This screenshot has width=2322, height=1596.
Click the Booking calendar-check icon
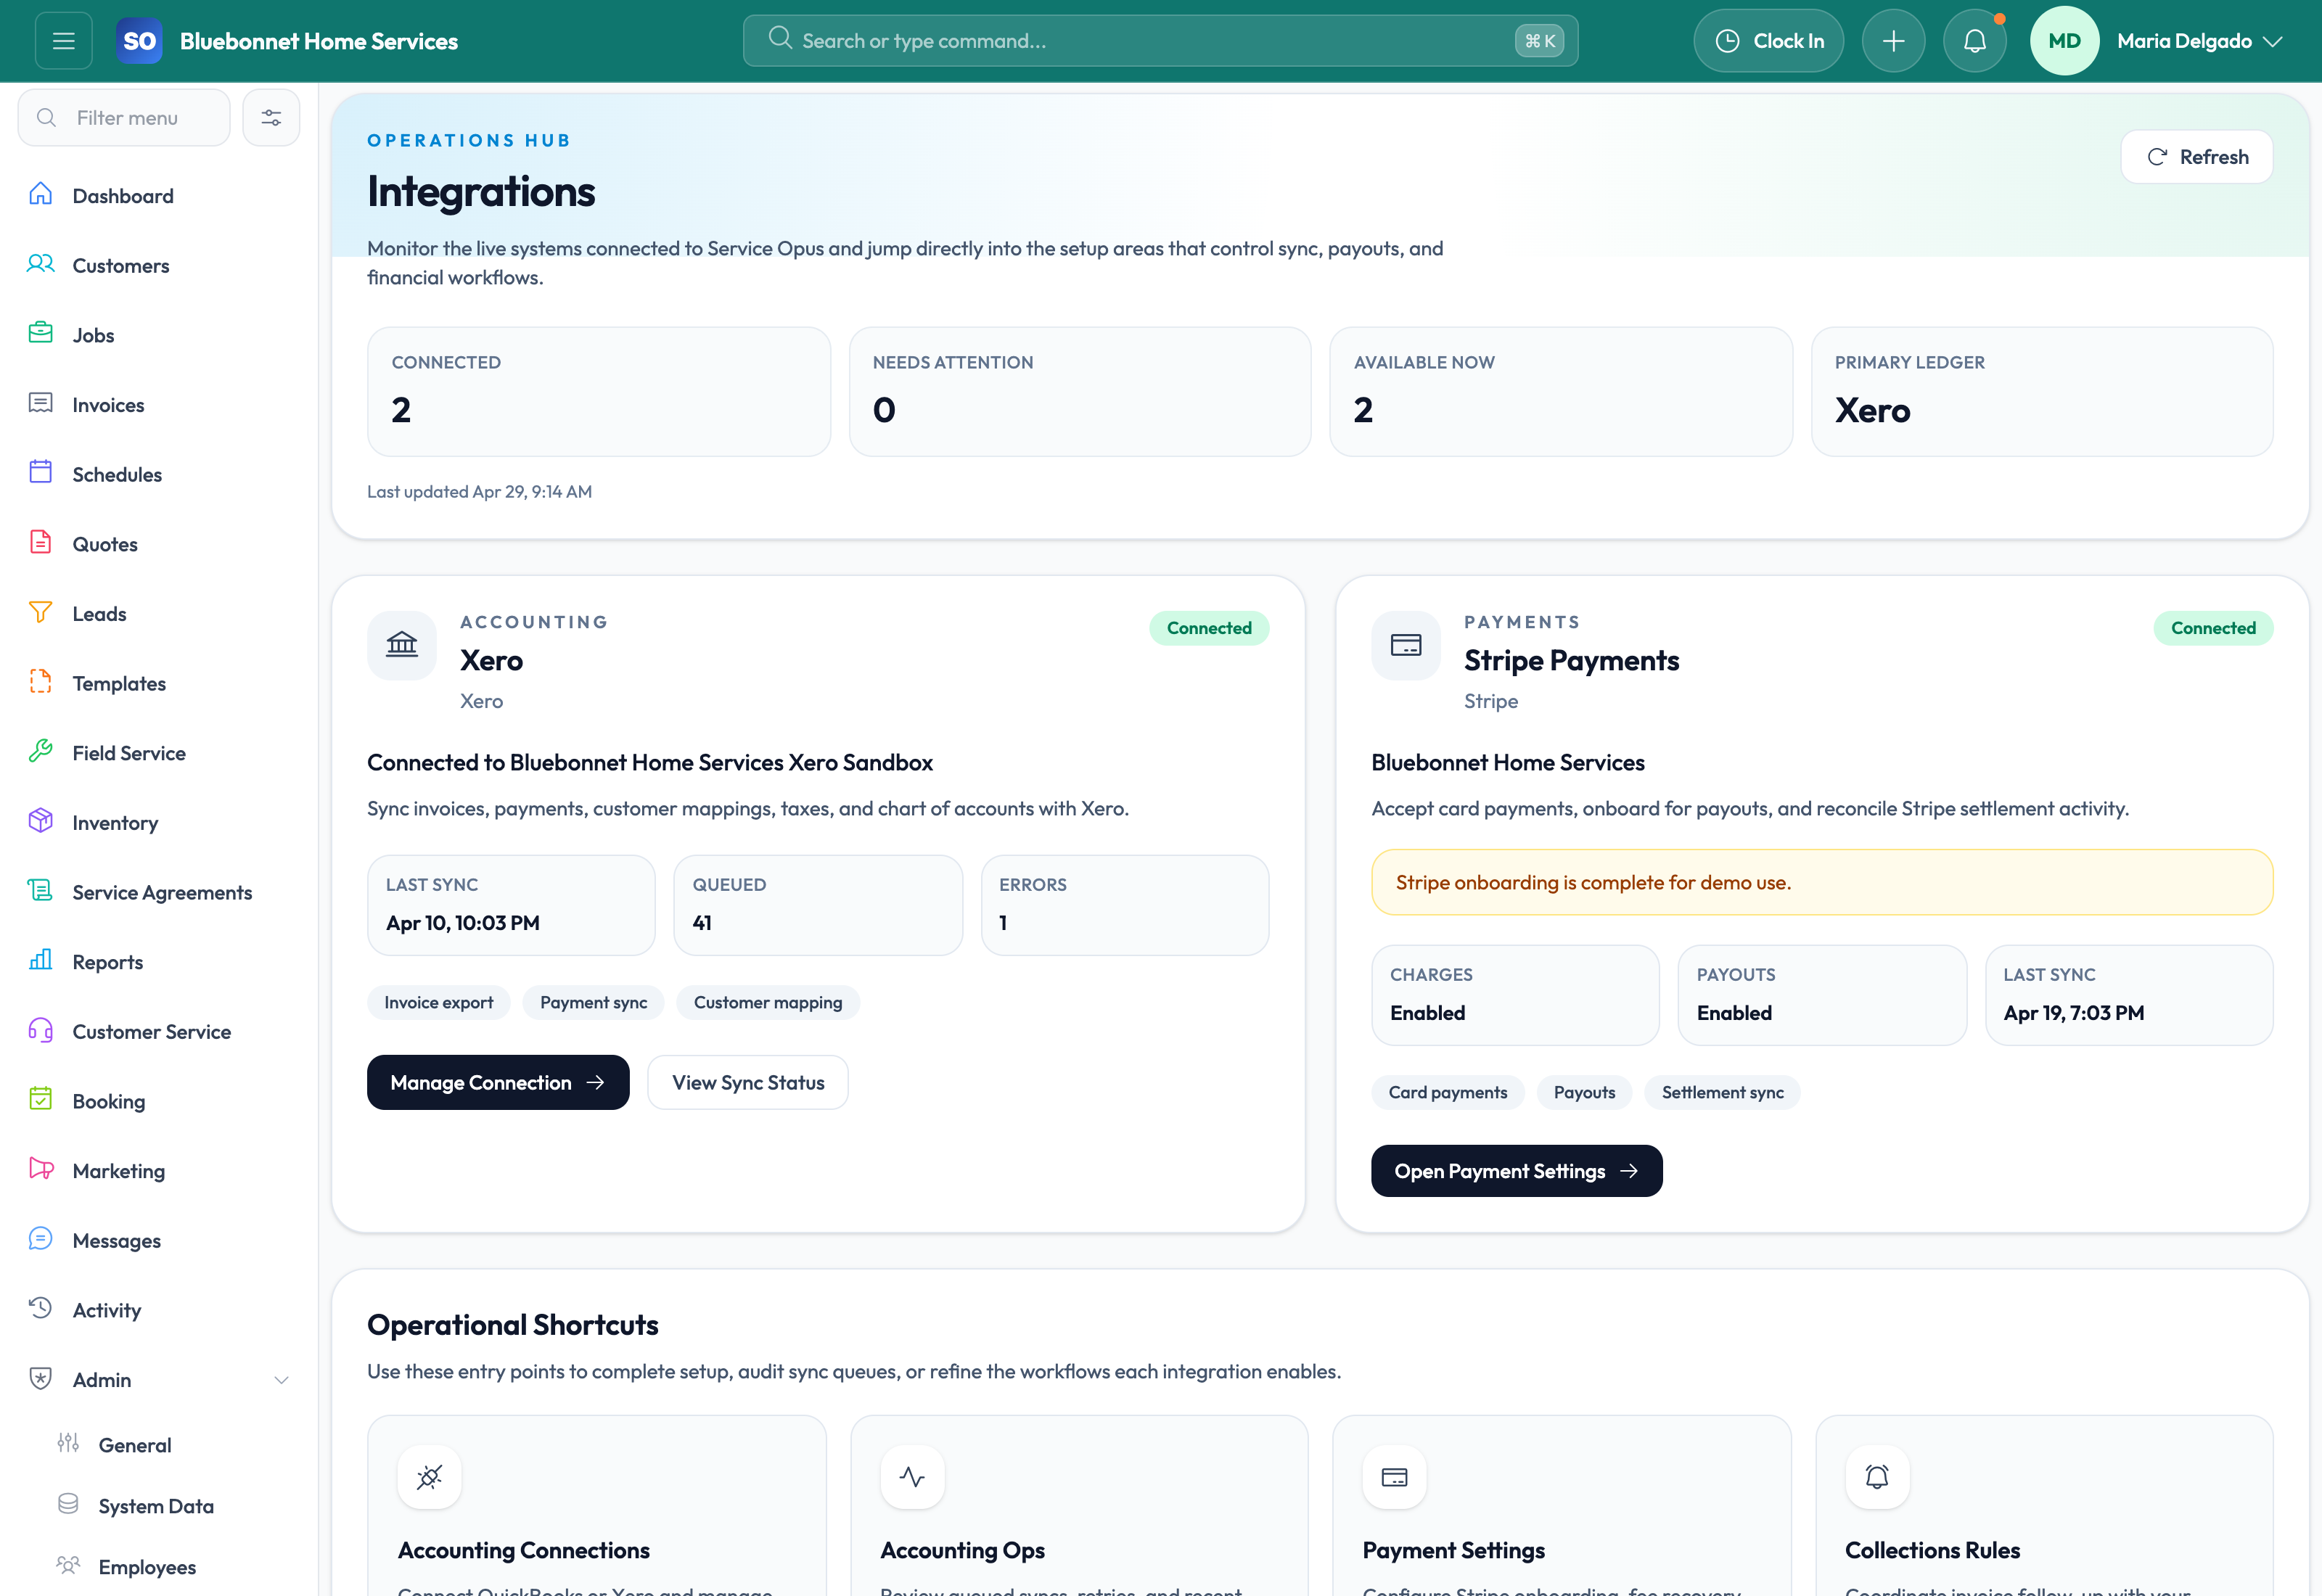click(x=41, y=1099)
